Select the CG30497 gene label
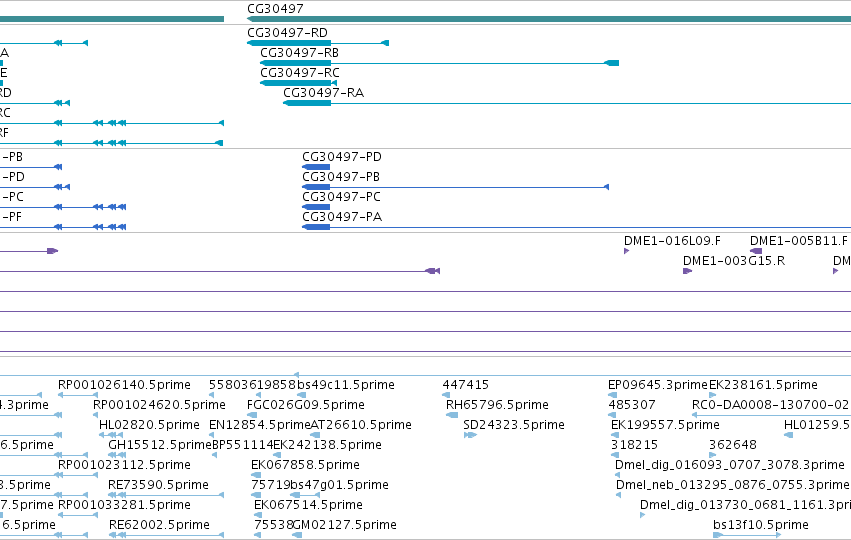Viewport: 851px width, 540px height. coord(275,9)
